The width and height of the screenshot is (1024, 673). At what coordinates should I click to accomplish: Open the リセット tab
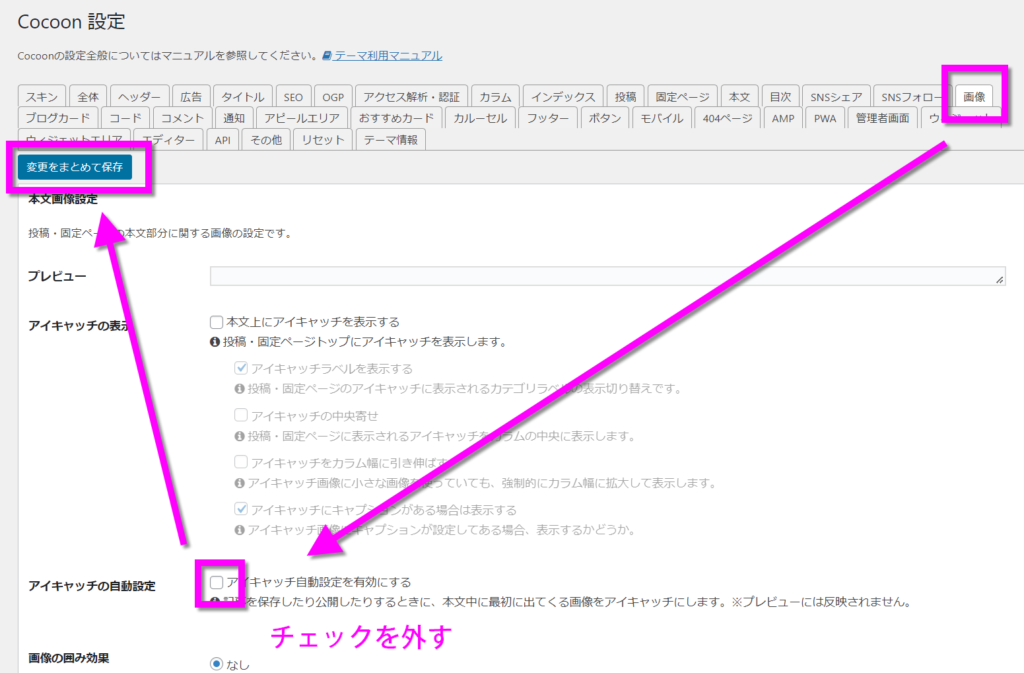tap(322, 140)
